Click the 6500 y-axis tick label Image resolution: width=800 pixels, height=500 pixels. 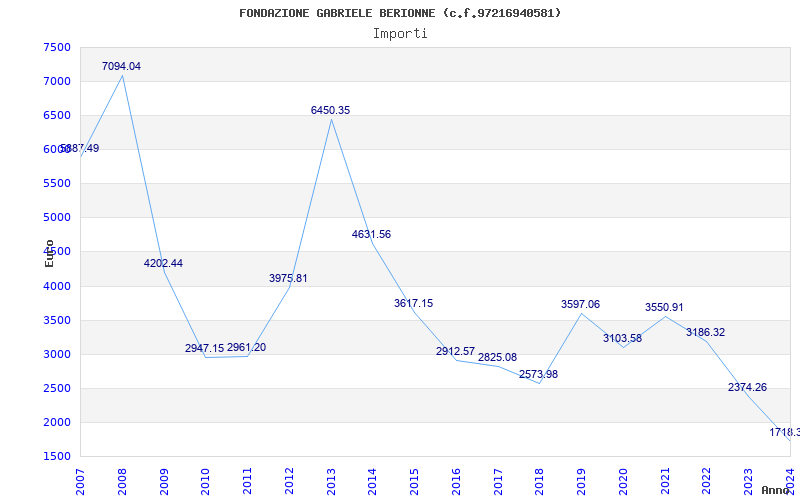click(x=57, y=115)
